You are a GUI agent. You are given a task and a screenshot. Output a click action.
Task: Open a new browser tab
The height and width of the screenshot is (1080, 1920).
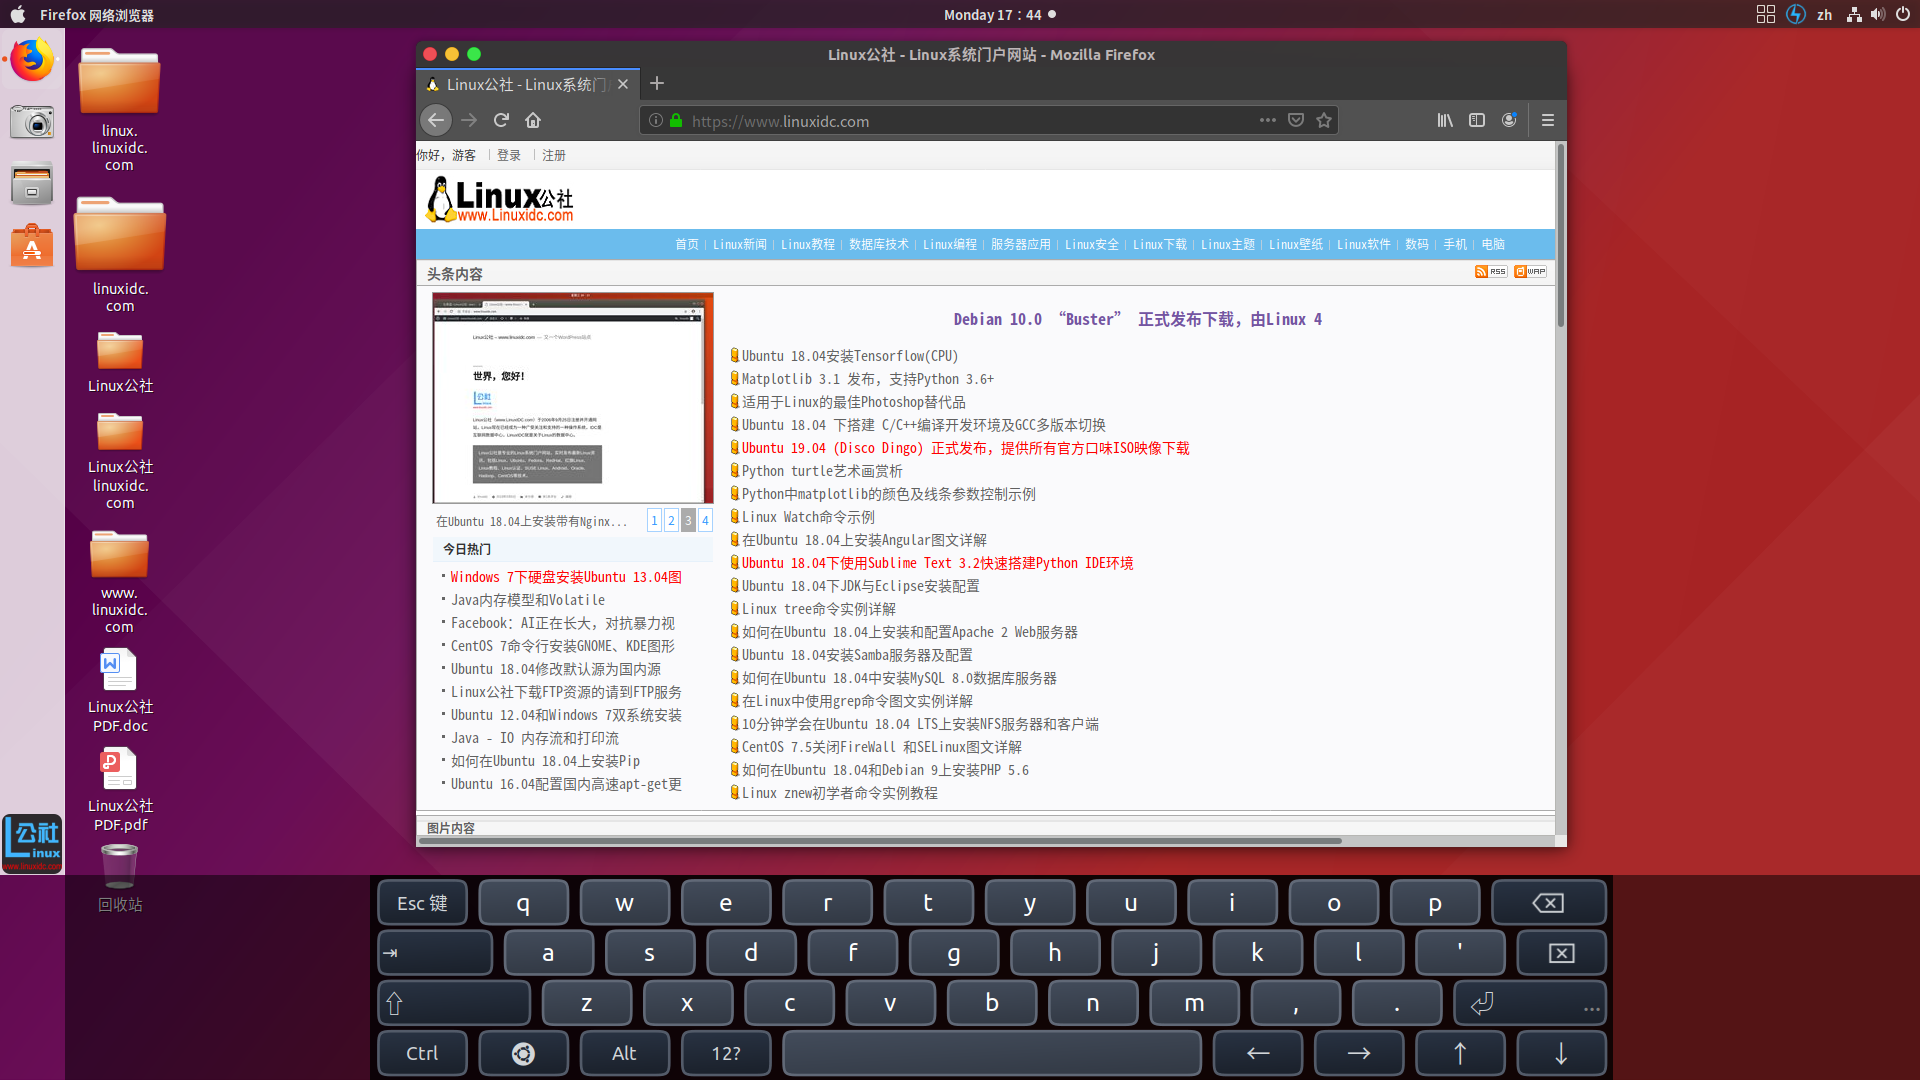tap(657, 84)
